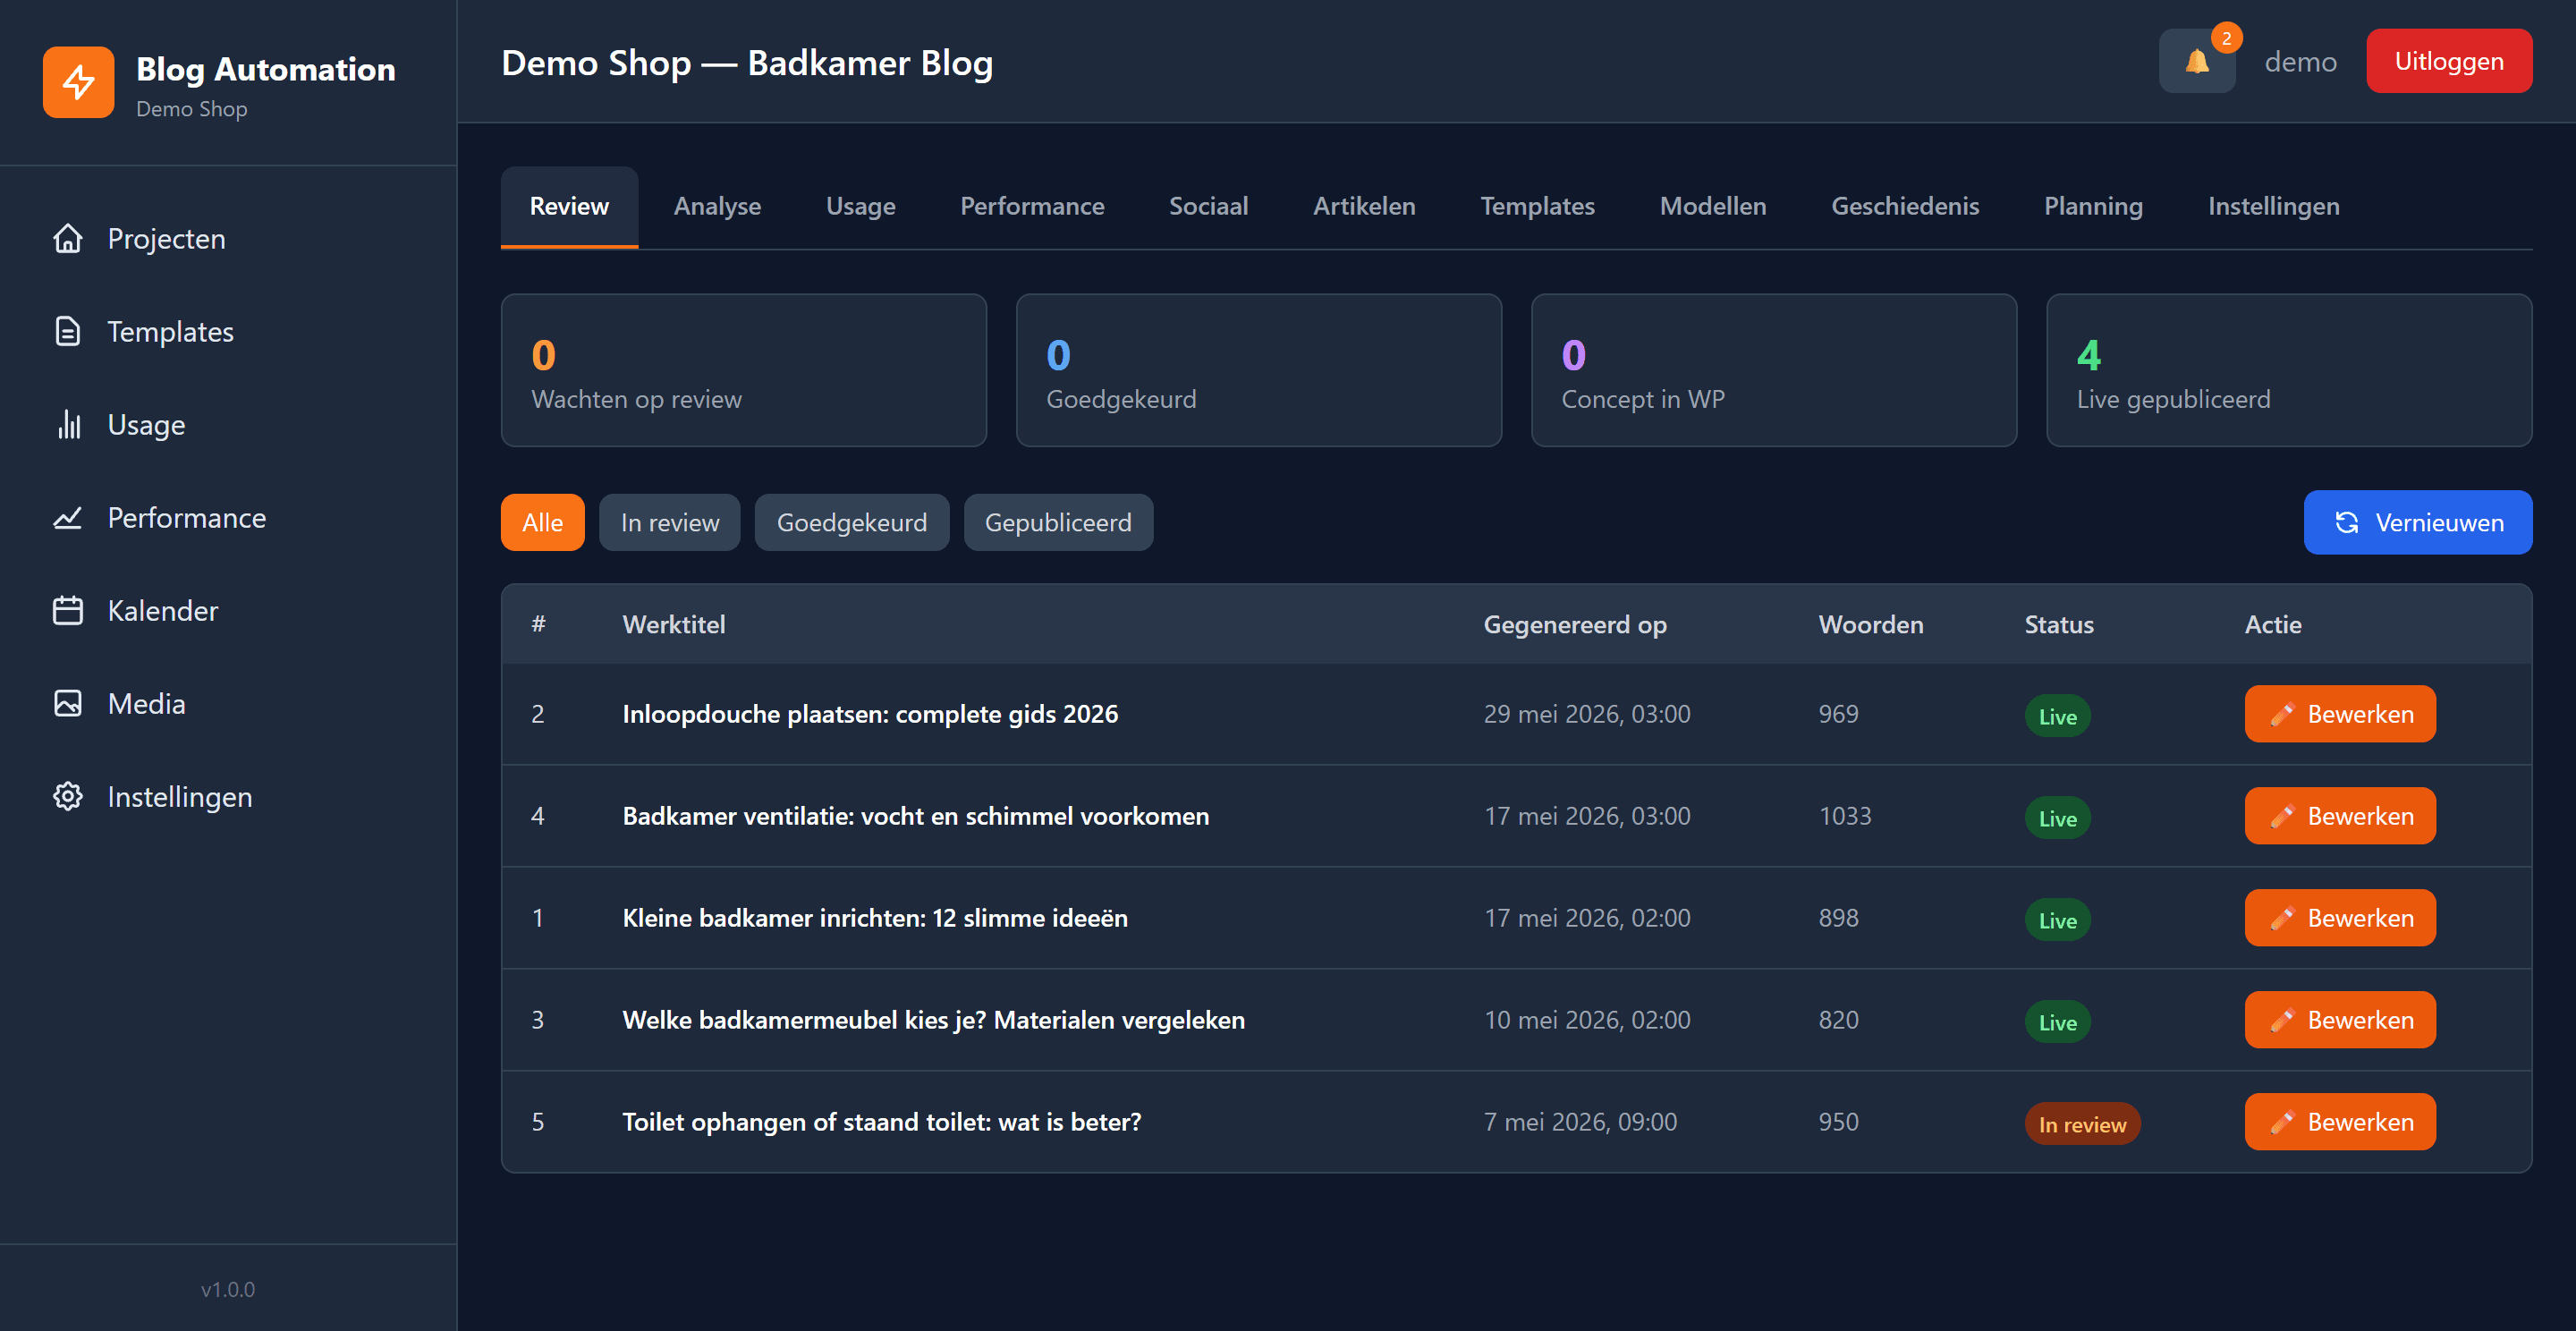This screenshot has width=2576, height=1331.
Task: Click the sidebar Instellingen gear icon
Action: [68, 797]
